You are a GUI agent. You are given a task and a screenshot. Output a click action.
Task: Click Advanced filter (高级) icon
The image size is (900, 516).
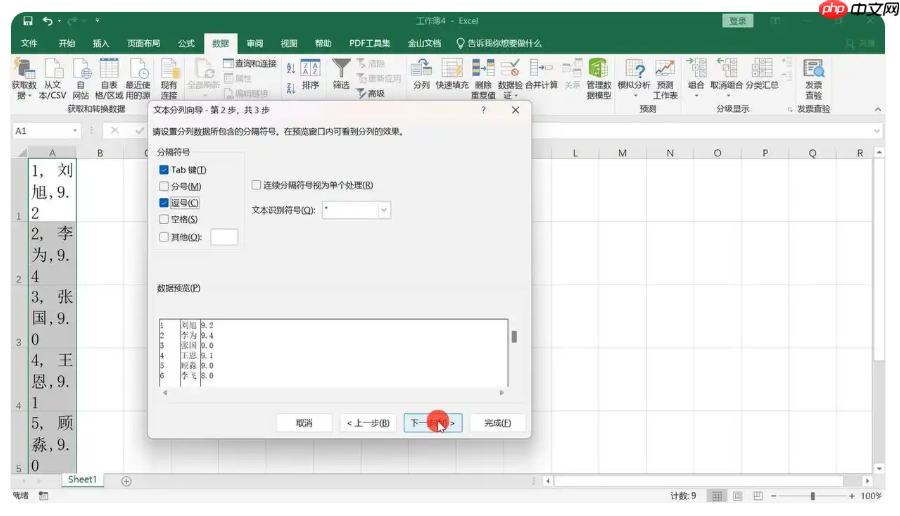[x=371, y=93]
